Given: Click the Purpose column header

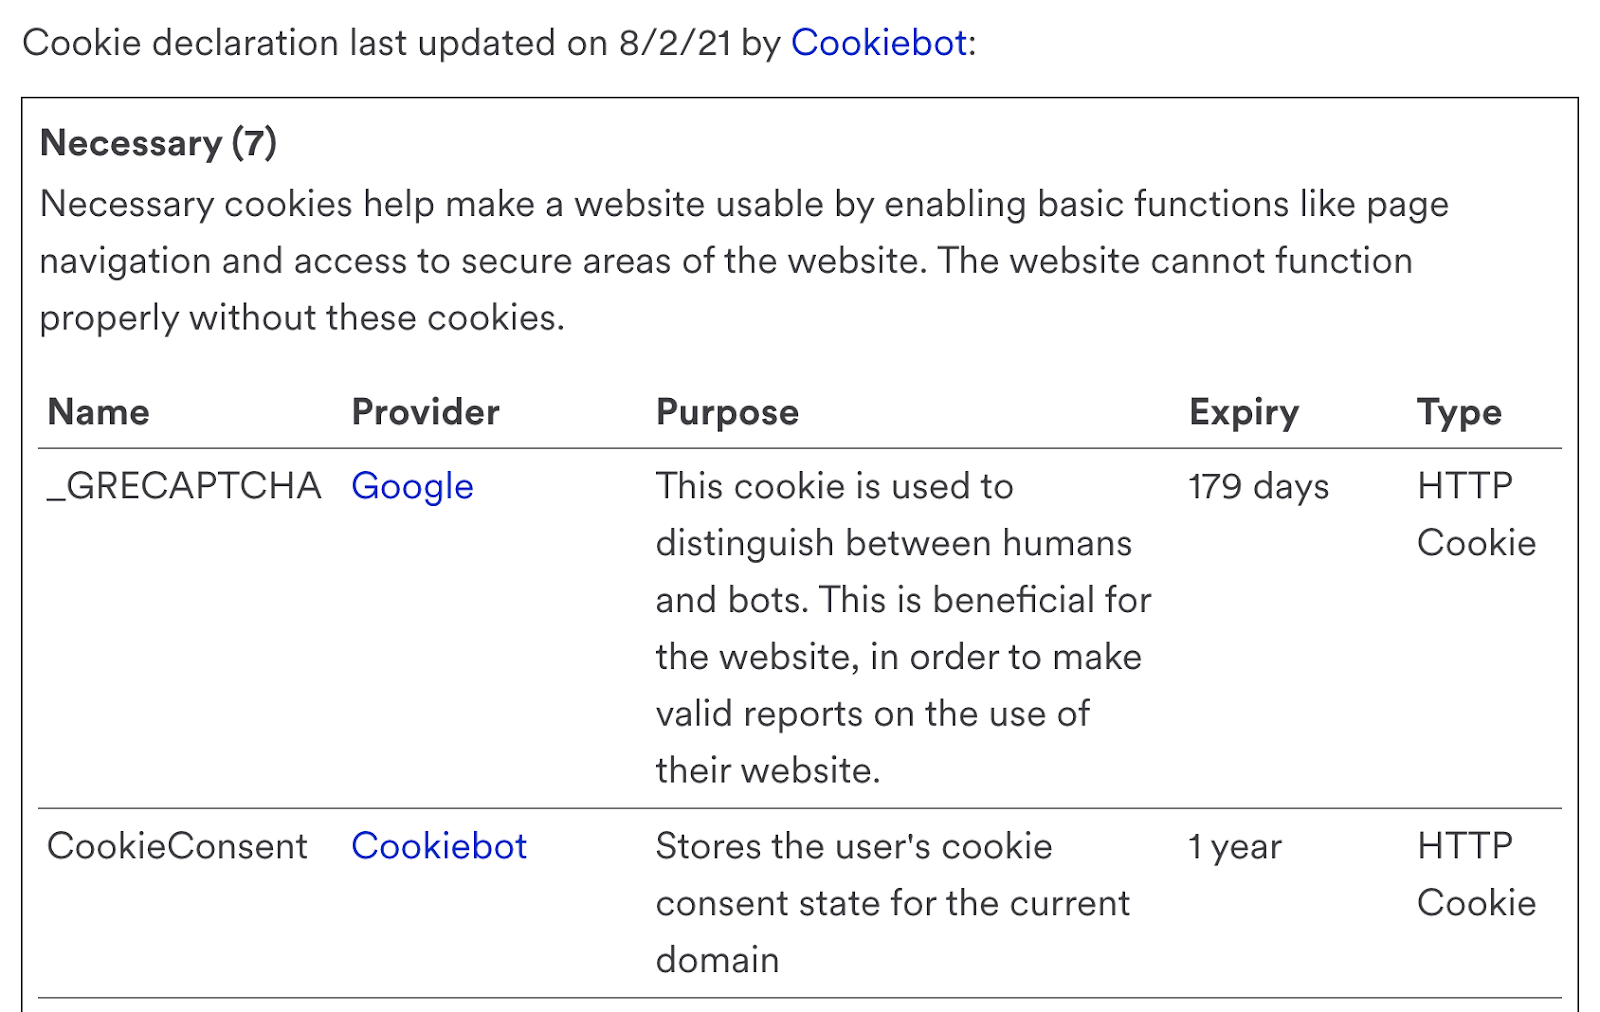Looking at the screenshot, I should point(727,413).
